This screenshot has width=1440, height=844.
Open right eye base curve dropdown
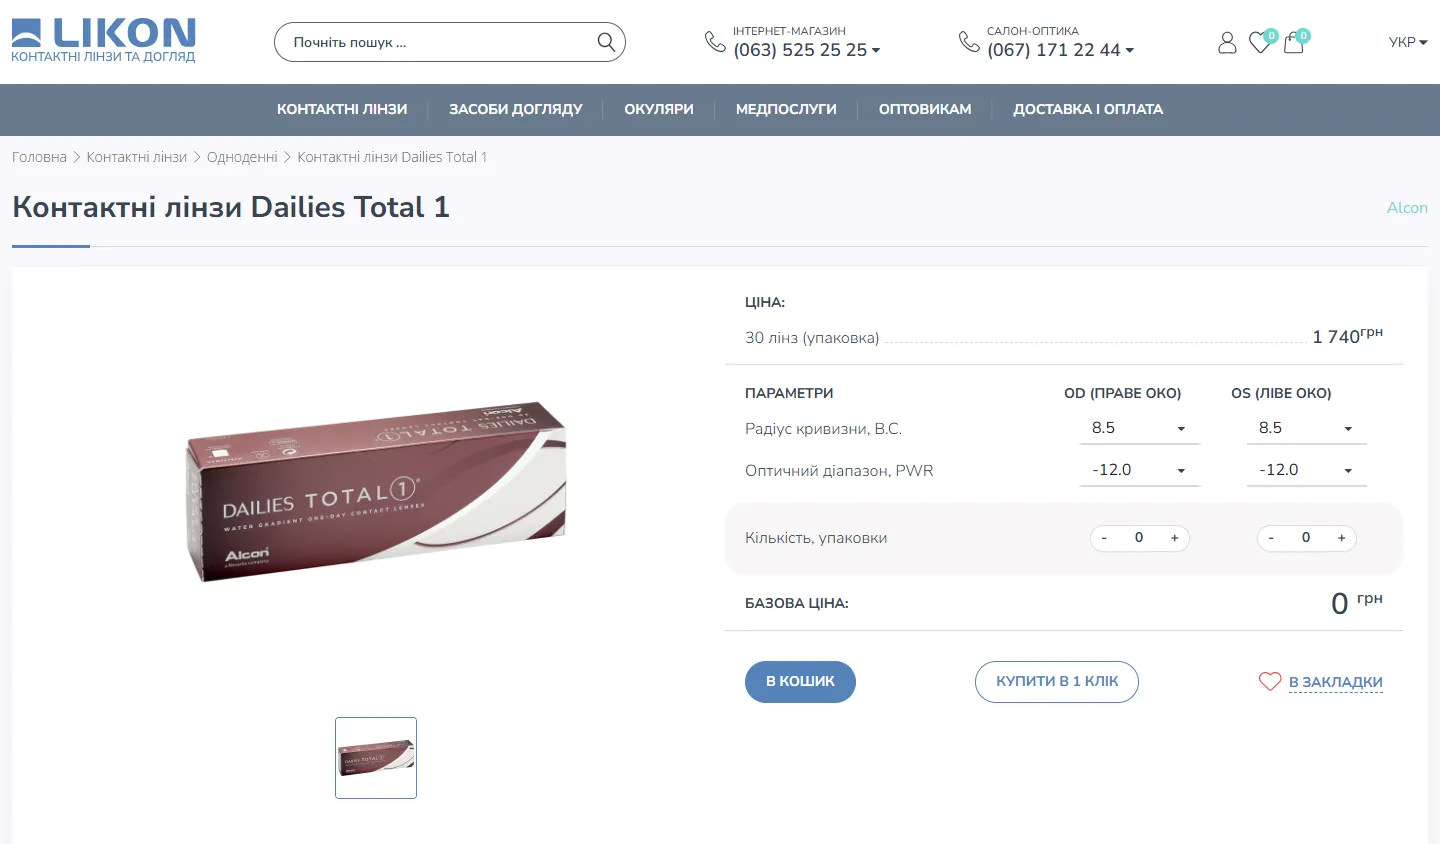click(1139, 428)
